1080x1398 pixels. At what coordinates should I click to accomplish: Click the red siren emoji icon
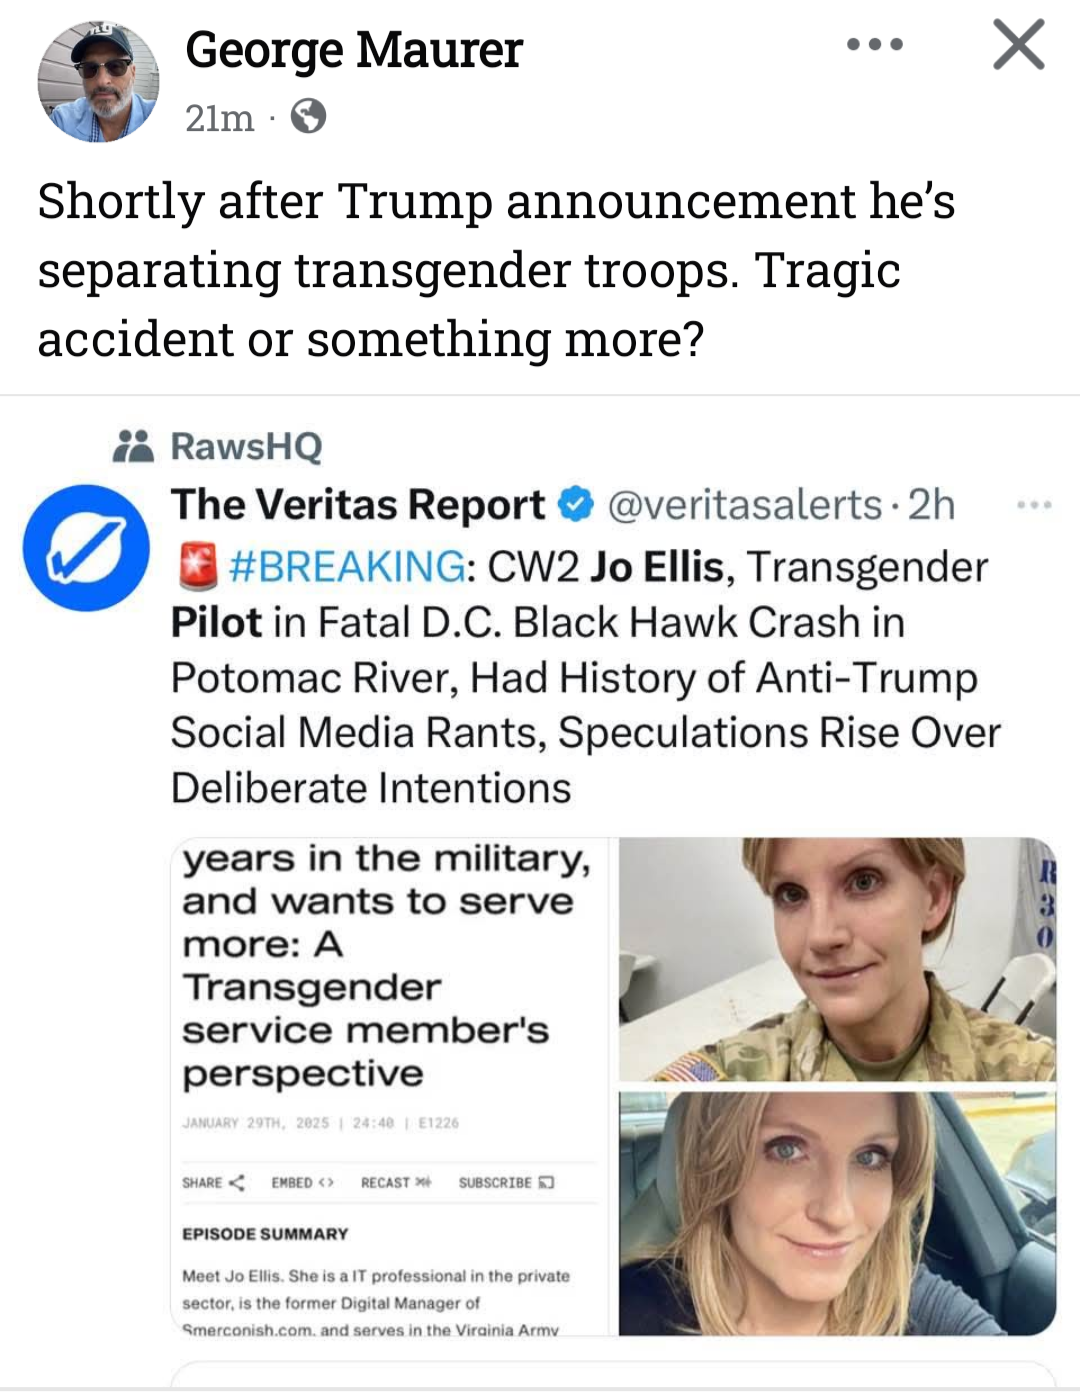pyautogui.click(x=196, y=567)
